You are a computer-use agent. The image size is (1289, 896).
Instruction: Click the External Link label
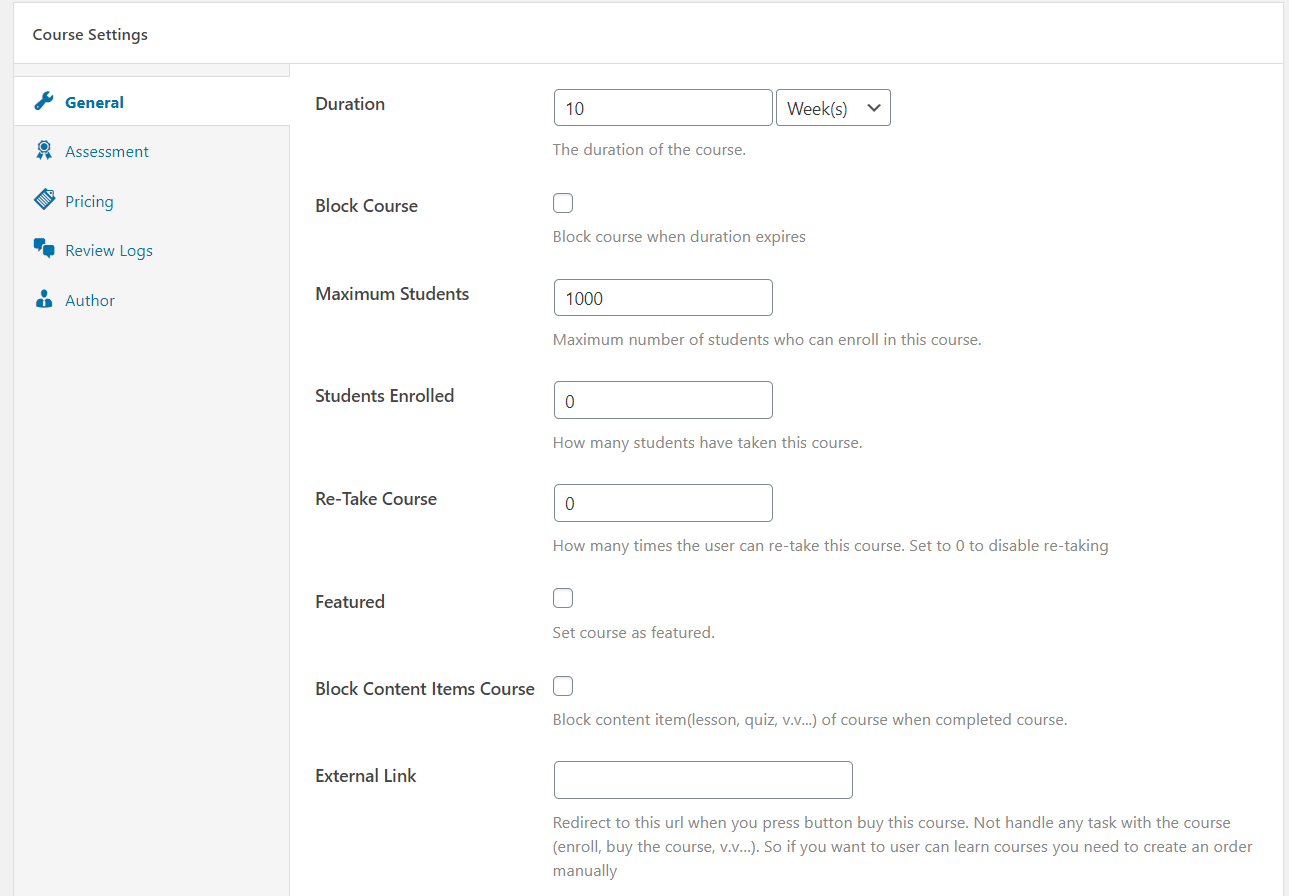click(366, 776)
